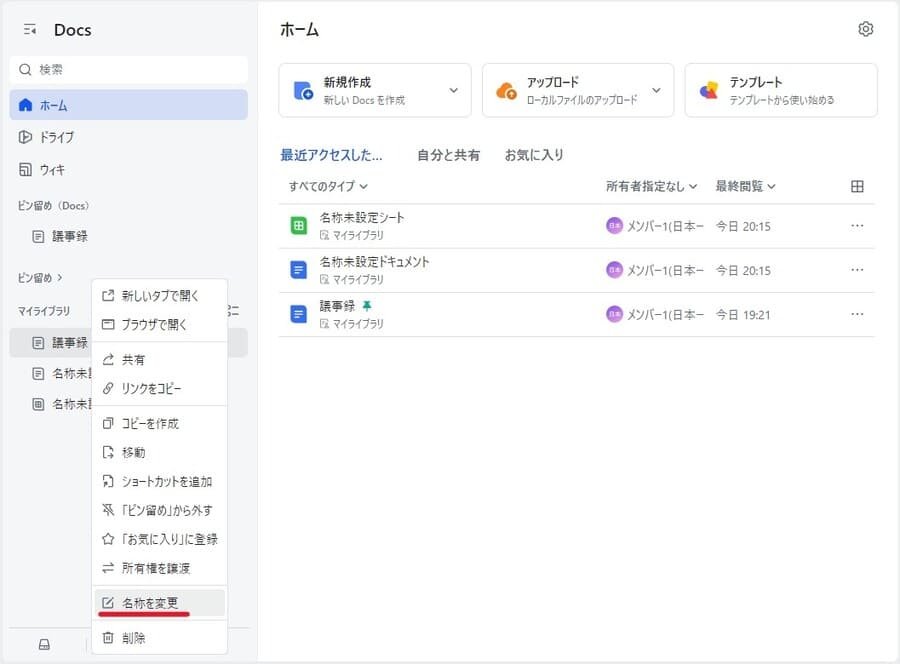Choose 削除 from the context menu
The width and height of the screenshot is (900, 664).
[134, 637]
